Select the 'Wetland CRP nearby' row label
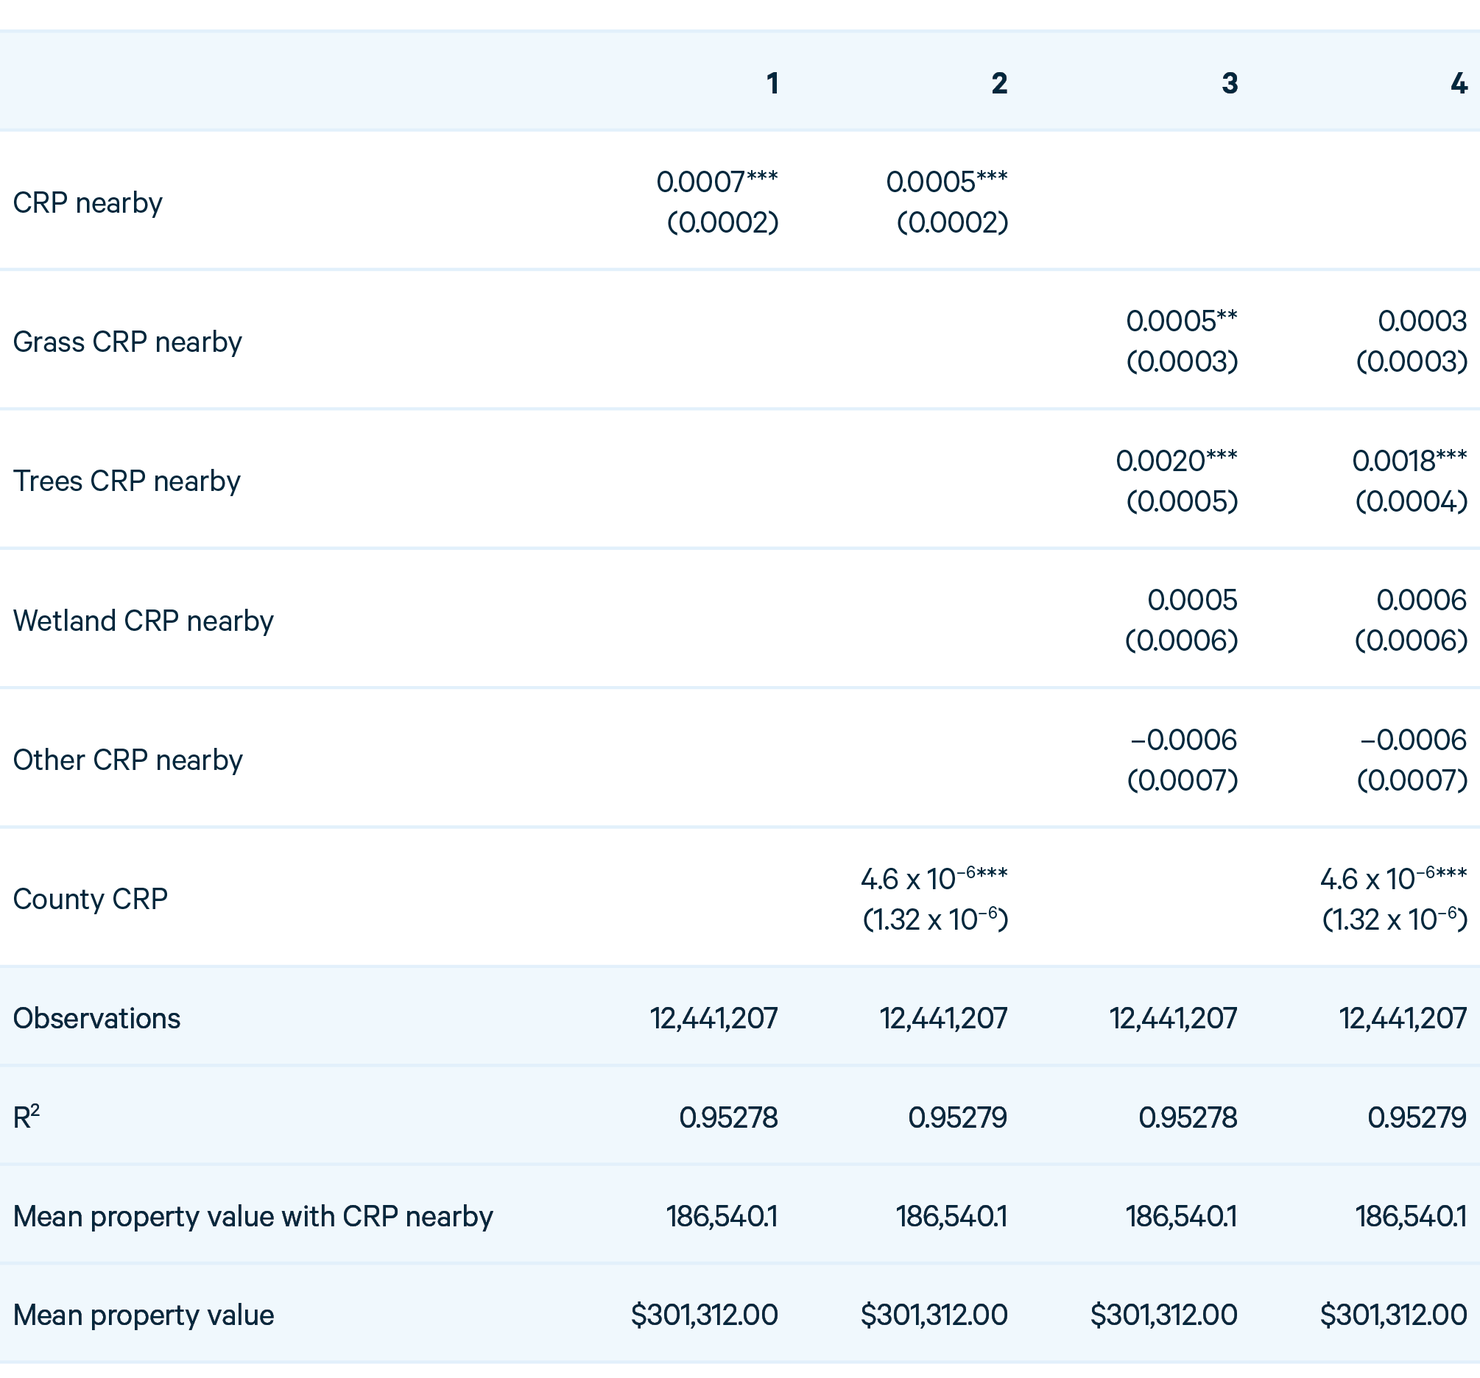This screenshot has height=1378, width=1480. click(x=143, y=621)
